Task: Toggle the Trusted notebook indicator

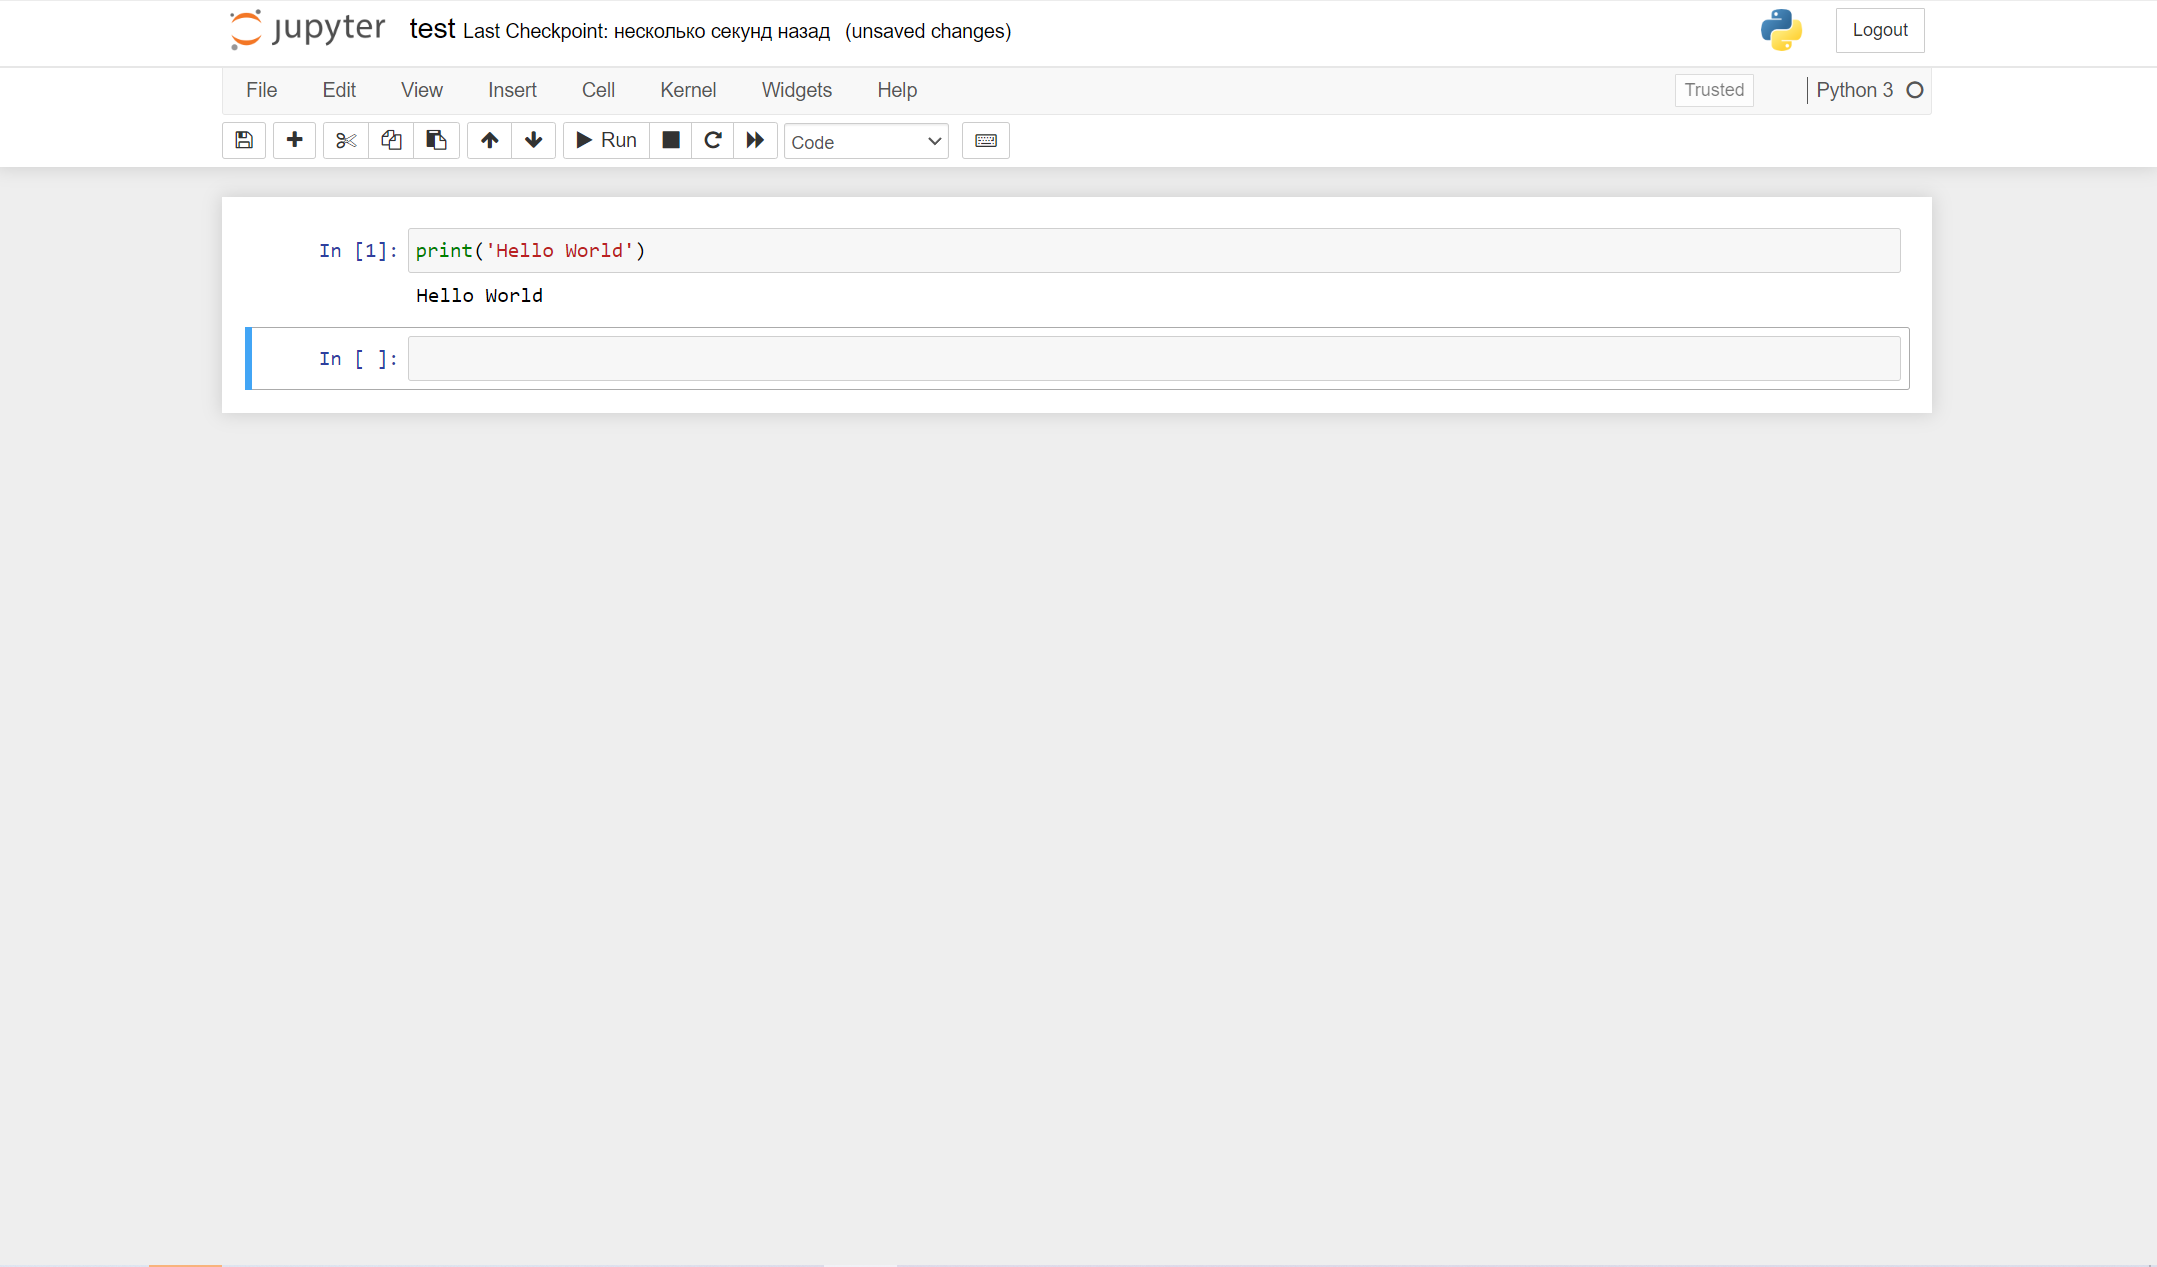Action: tap(1713, 90)
